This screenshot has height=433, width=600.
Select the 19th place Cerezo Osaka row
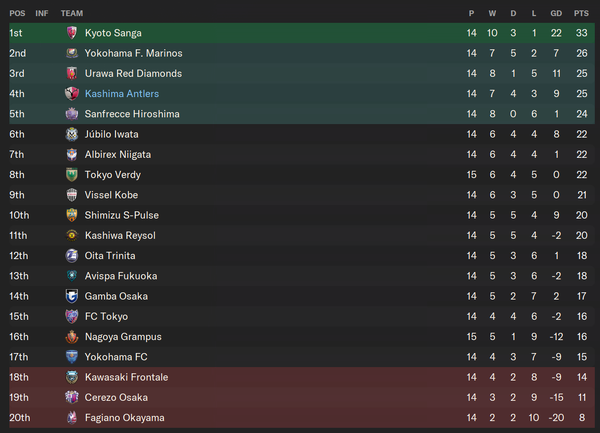302,397
